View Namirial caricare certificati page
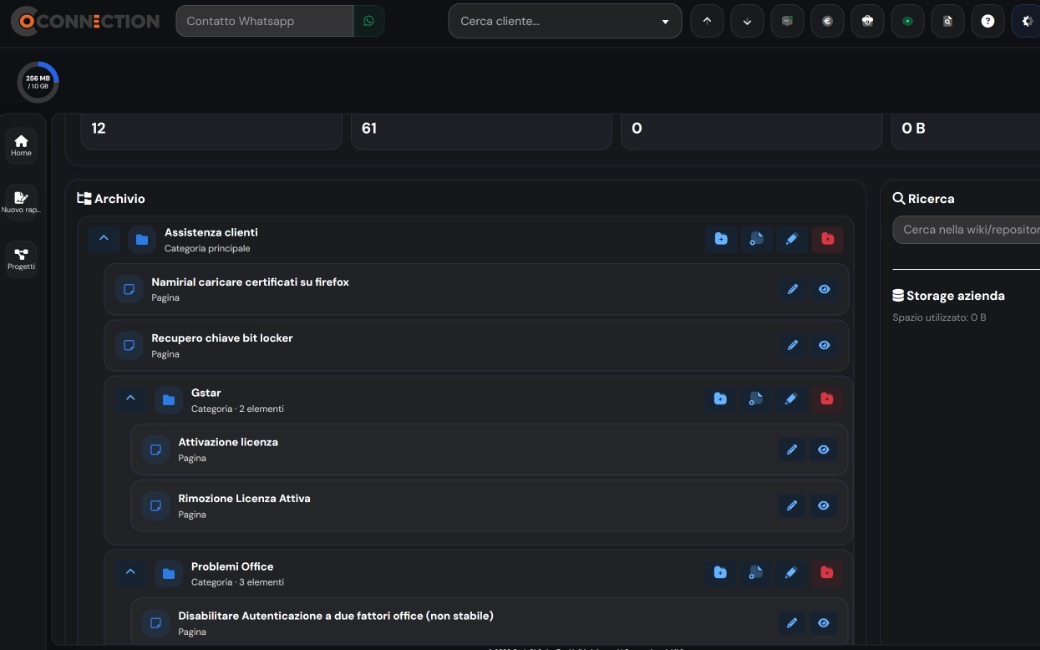The image size is (1040, 650). point(824,289)
